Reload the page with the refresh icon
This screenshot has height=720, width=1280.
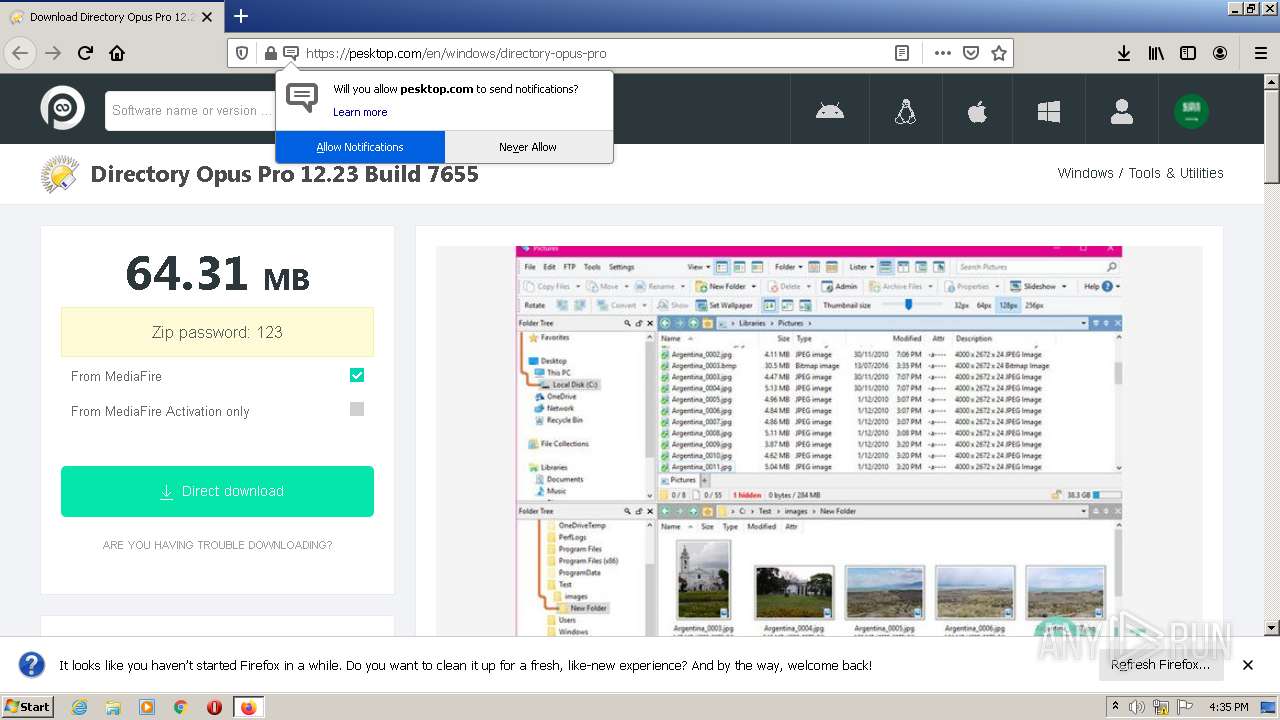pyautogui.click(x=85, y=53)
